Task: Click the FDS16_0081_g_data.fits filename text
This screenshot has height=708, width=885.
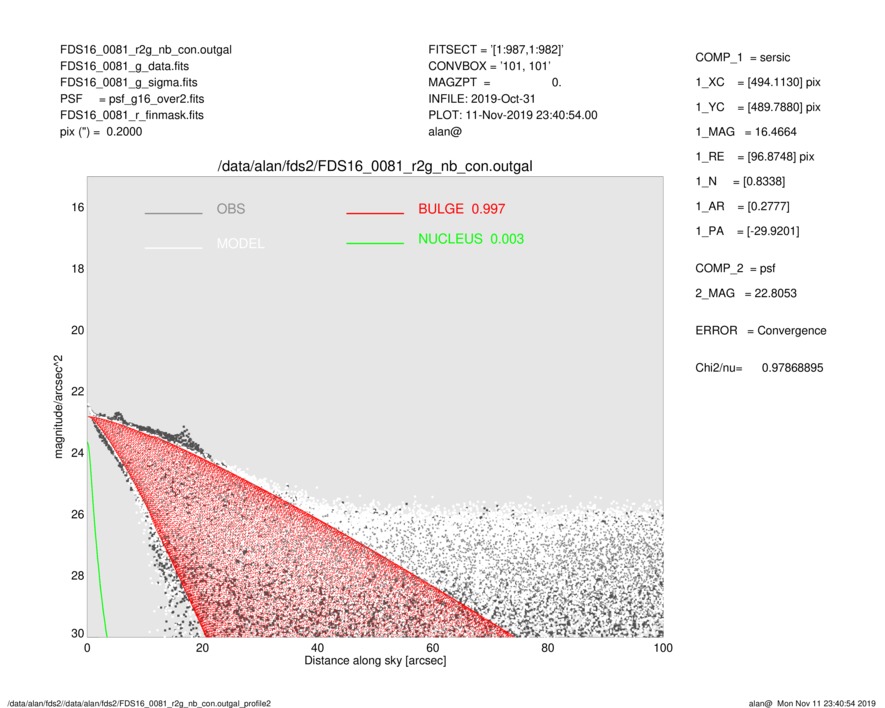Action: tap(124, 66)
